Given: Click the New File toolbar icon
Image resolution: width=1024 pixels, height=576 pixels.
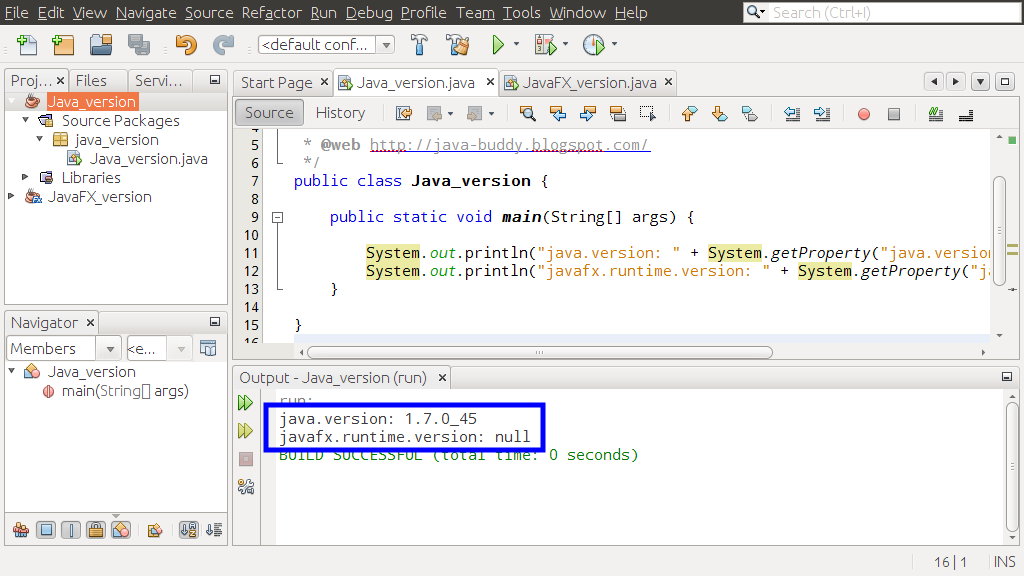Looking at the screenshot, I should coord(27,44).
